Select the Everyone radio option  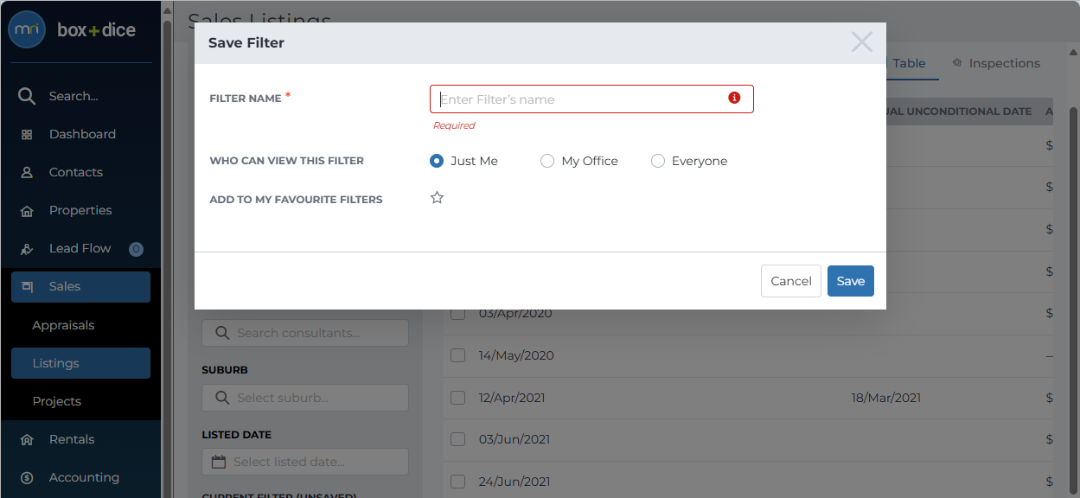[x=658, y=161]
